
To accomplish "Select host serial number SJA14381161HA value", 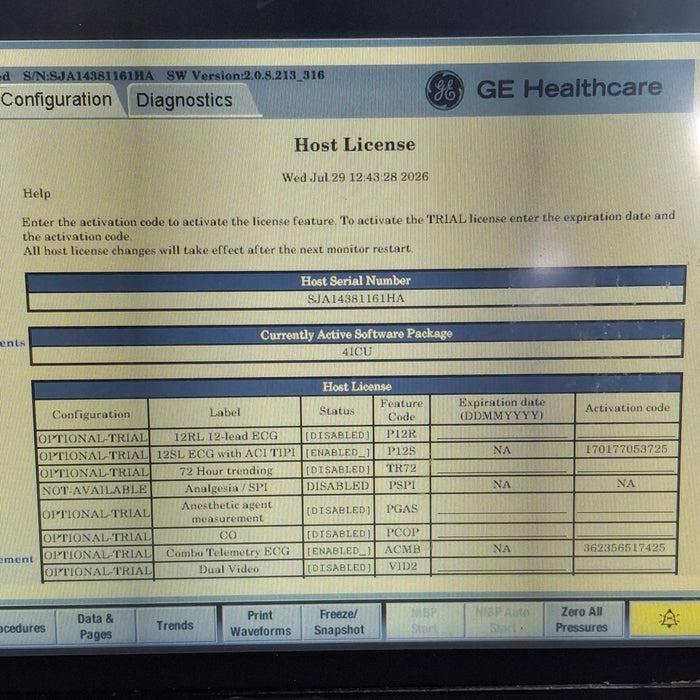I will point(356,298).
